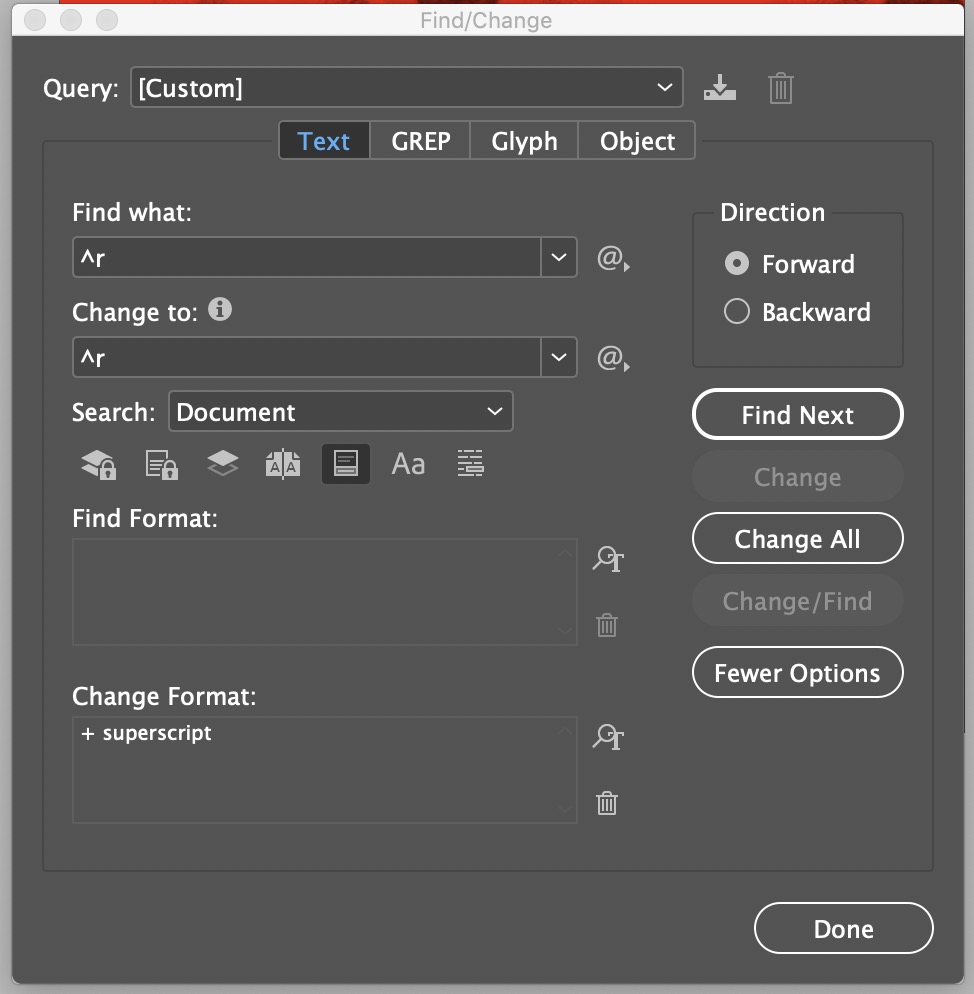Expand the Query dropdown
Viewport: 974px width, 994px height.
(665, 88)
